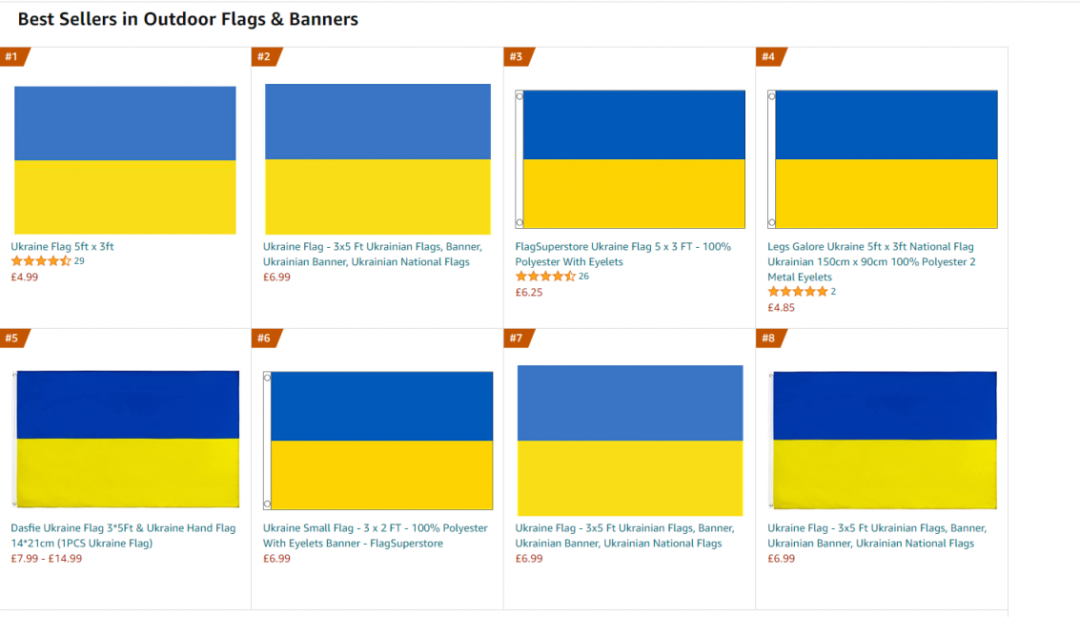This screenshot has width=1080, height=617.
Task: Click the #4 rank badge
Action: [x=769, y=57]
